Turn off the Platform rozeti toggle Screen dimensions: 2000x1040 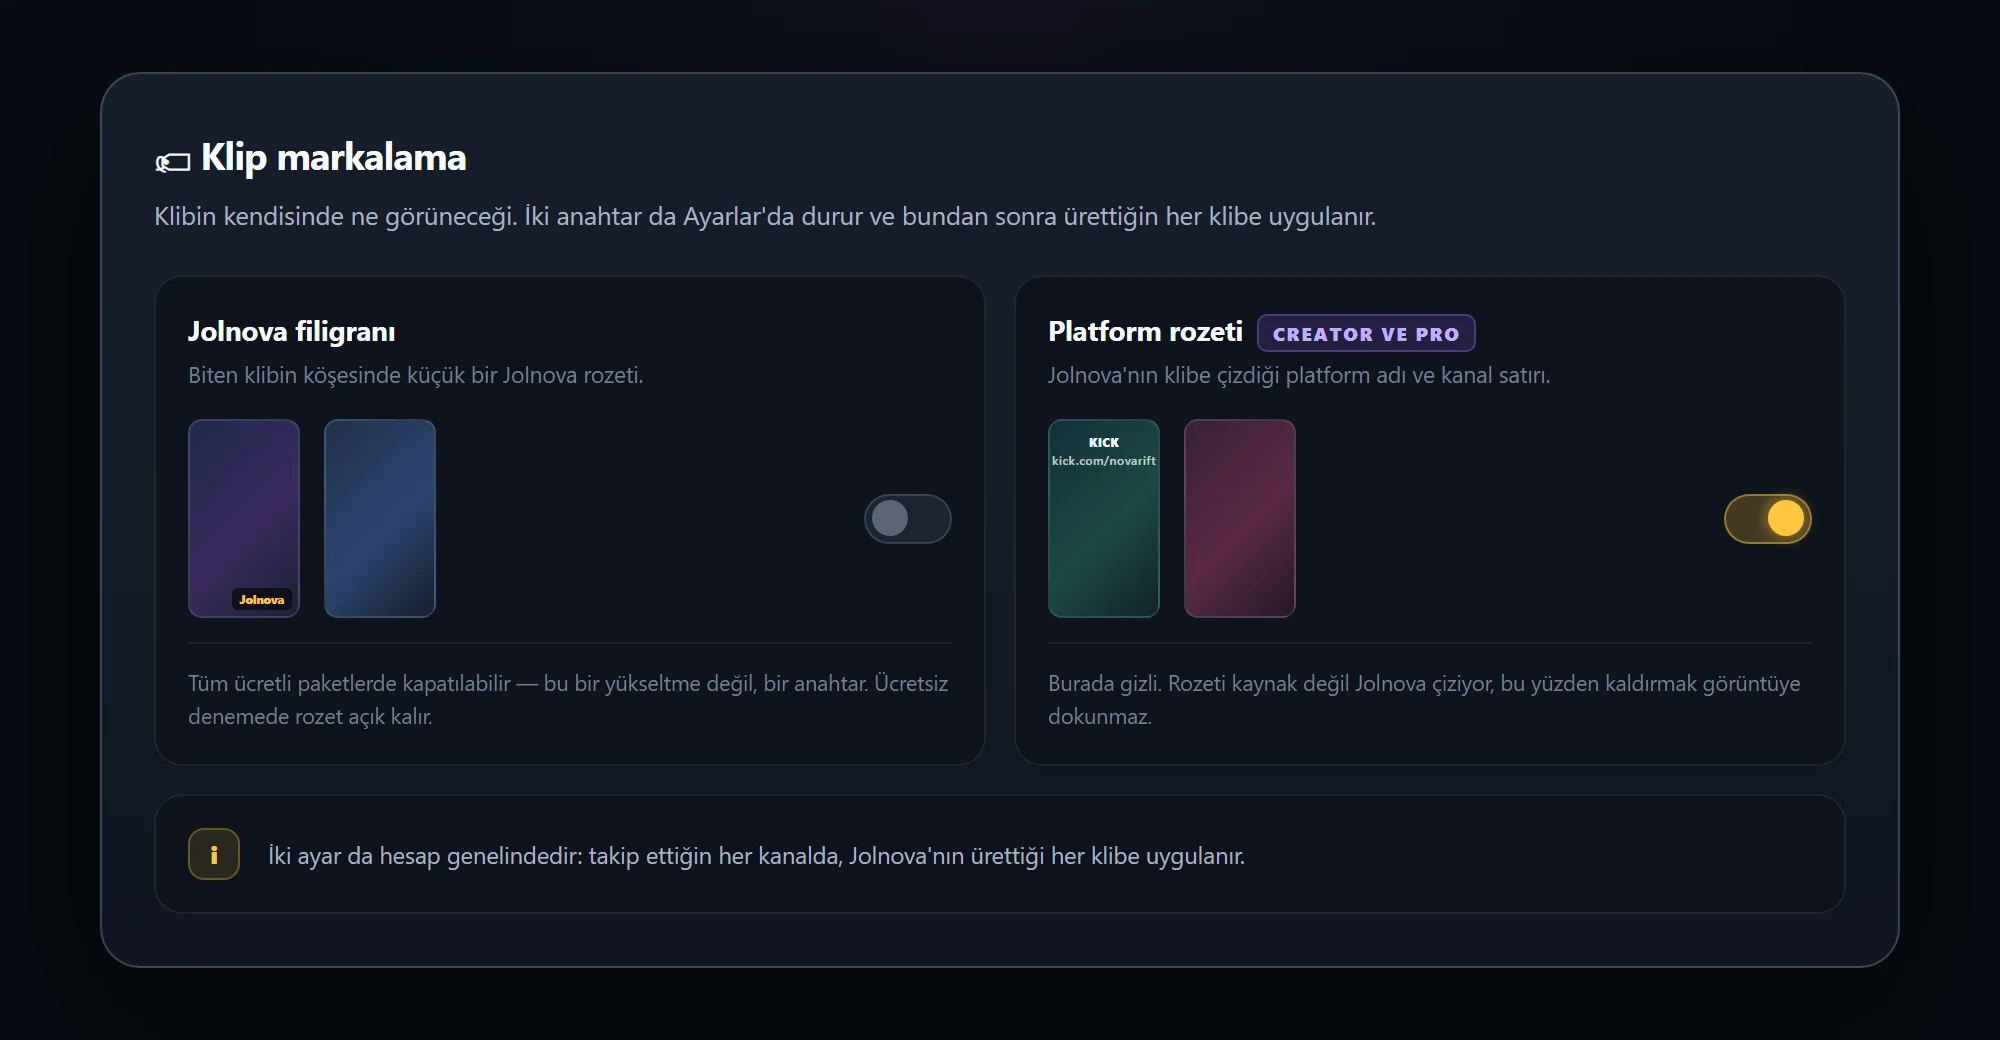tap(1768, 518)
